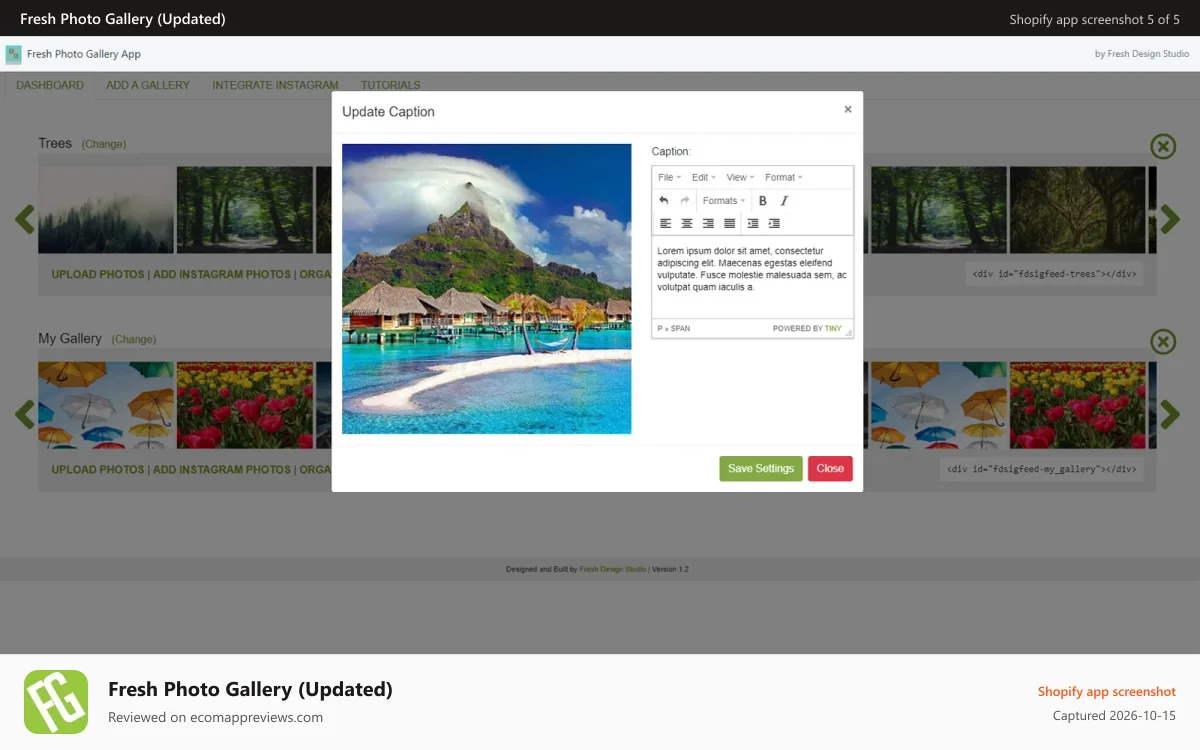Justify the caption text
The image size is (1200, 750).
point(730,224)
